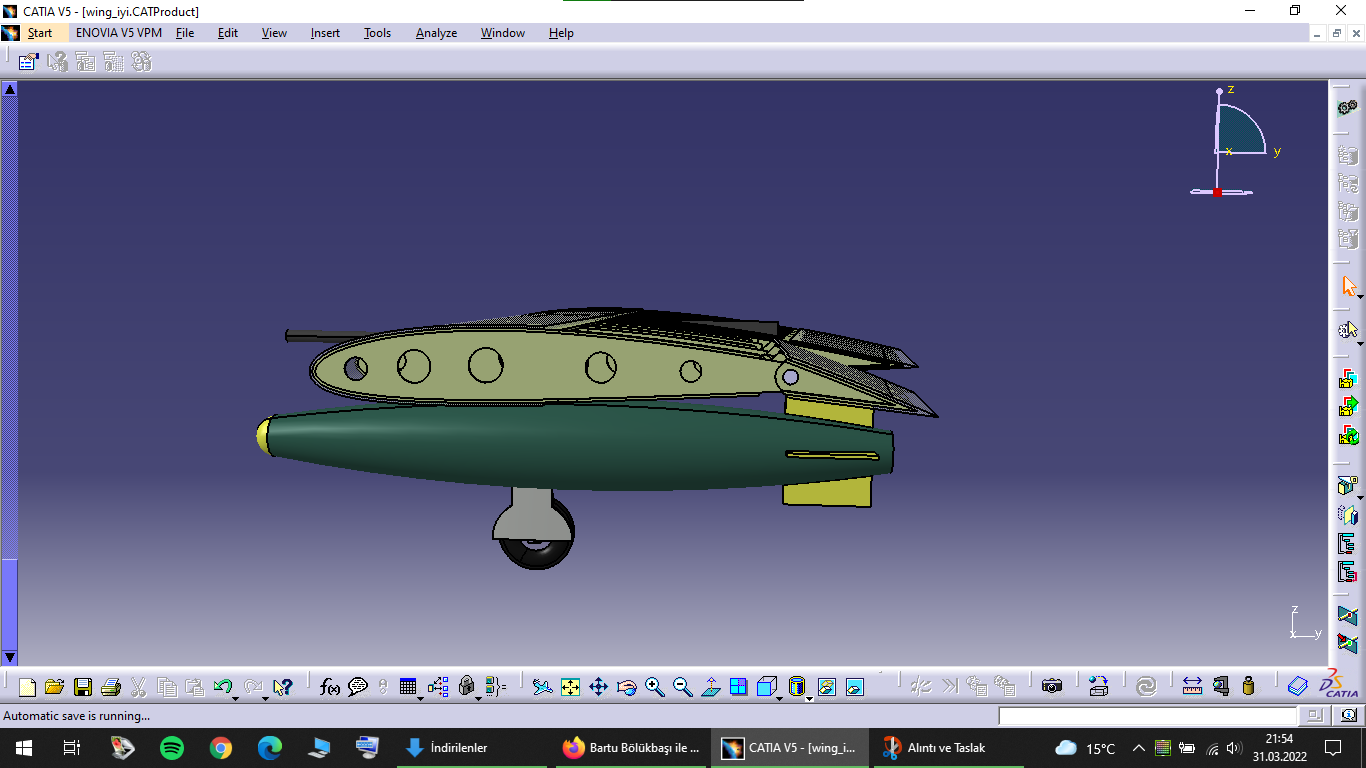Toggle Swap Visible Space icon
Viewport: 1366px width, 768px height.
(854, 687)
